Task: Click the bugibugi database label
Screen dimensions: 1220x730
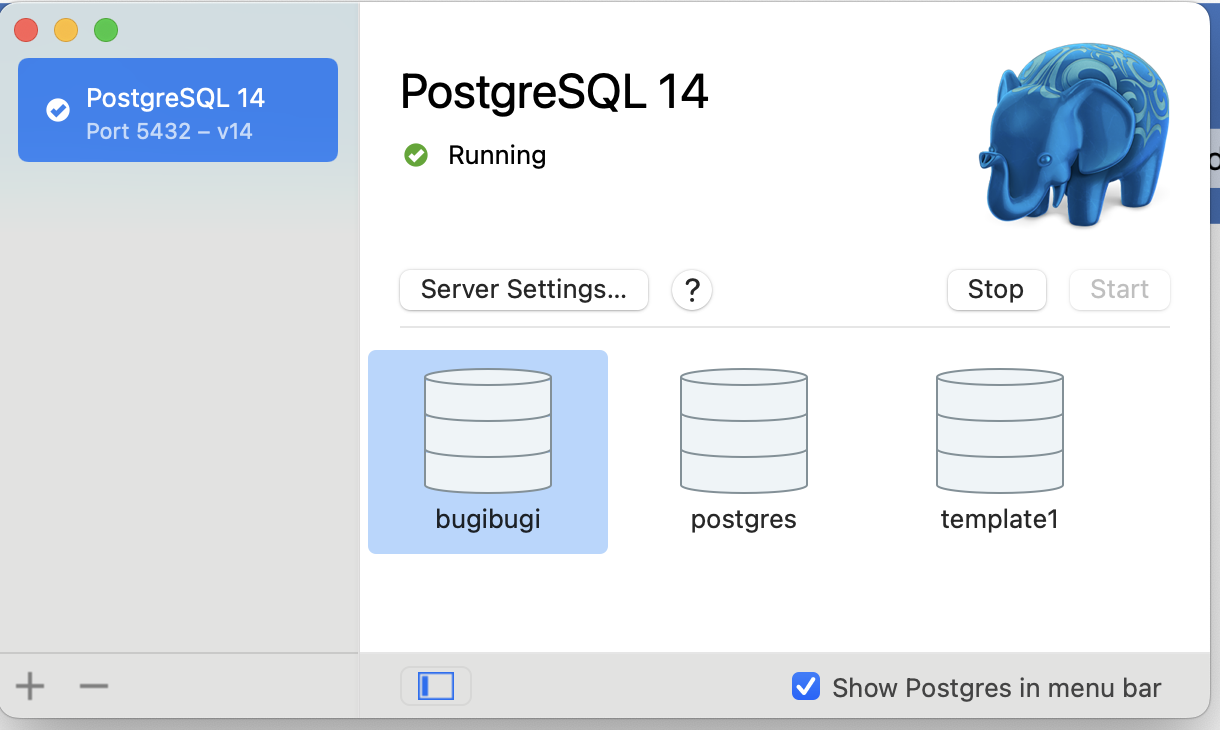Action: (488, 520)
